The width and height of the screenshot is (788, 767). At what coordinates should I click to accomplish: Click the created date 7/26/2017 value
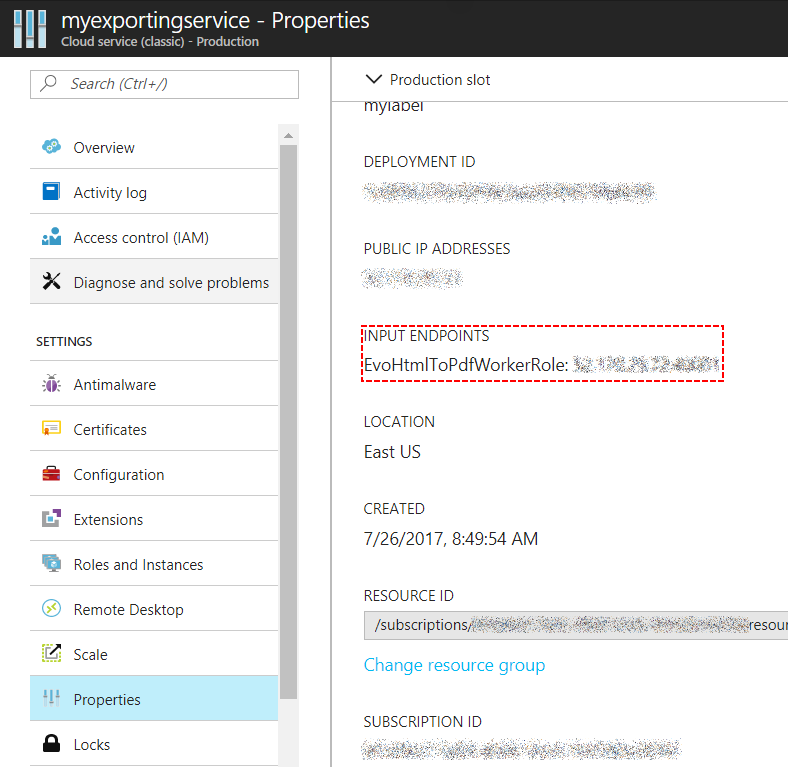pyautogui.click(x=451, y=539)
